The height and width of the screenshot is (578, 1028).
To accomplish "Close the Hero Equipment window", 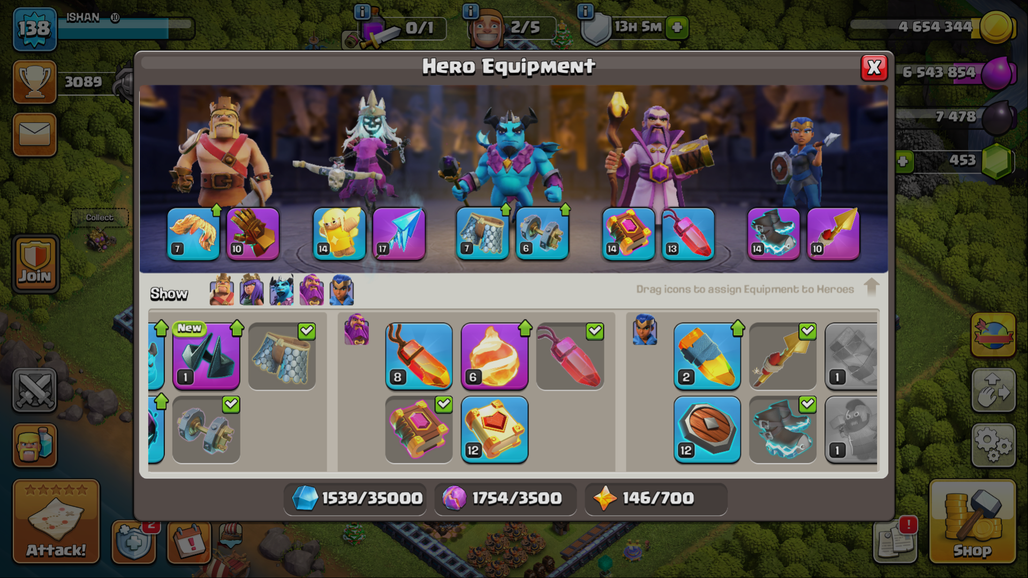I will click(874, 67).
